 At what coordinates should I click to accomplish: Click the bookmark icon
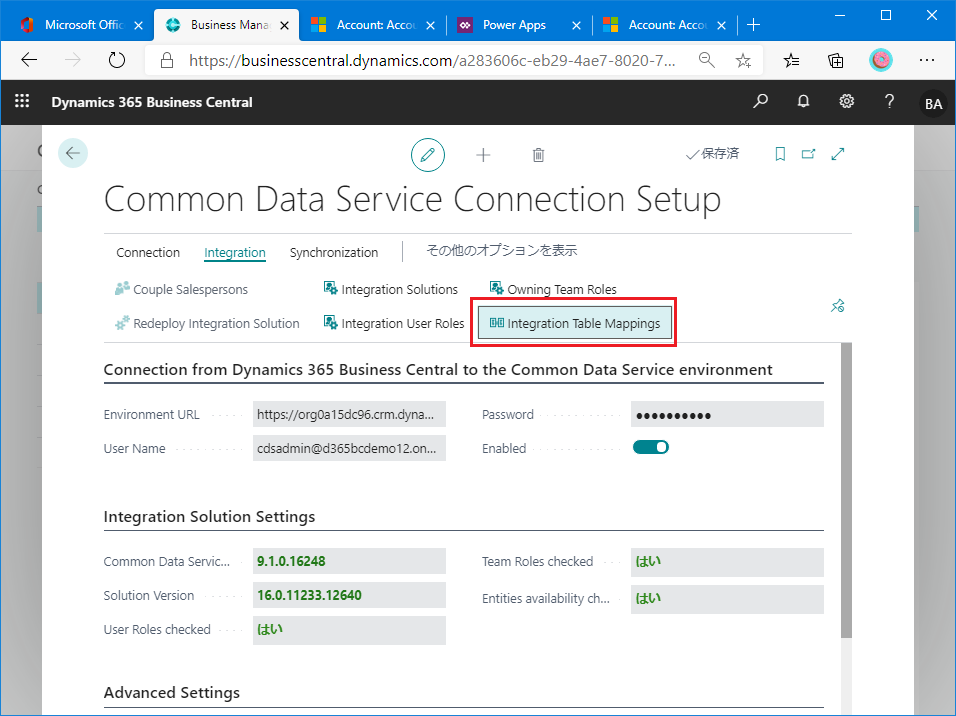pyautogui.click(x=780, y=154)
